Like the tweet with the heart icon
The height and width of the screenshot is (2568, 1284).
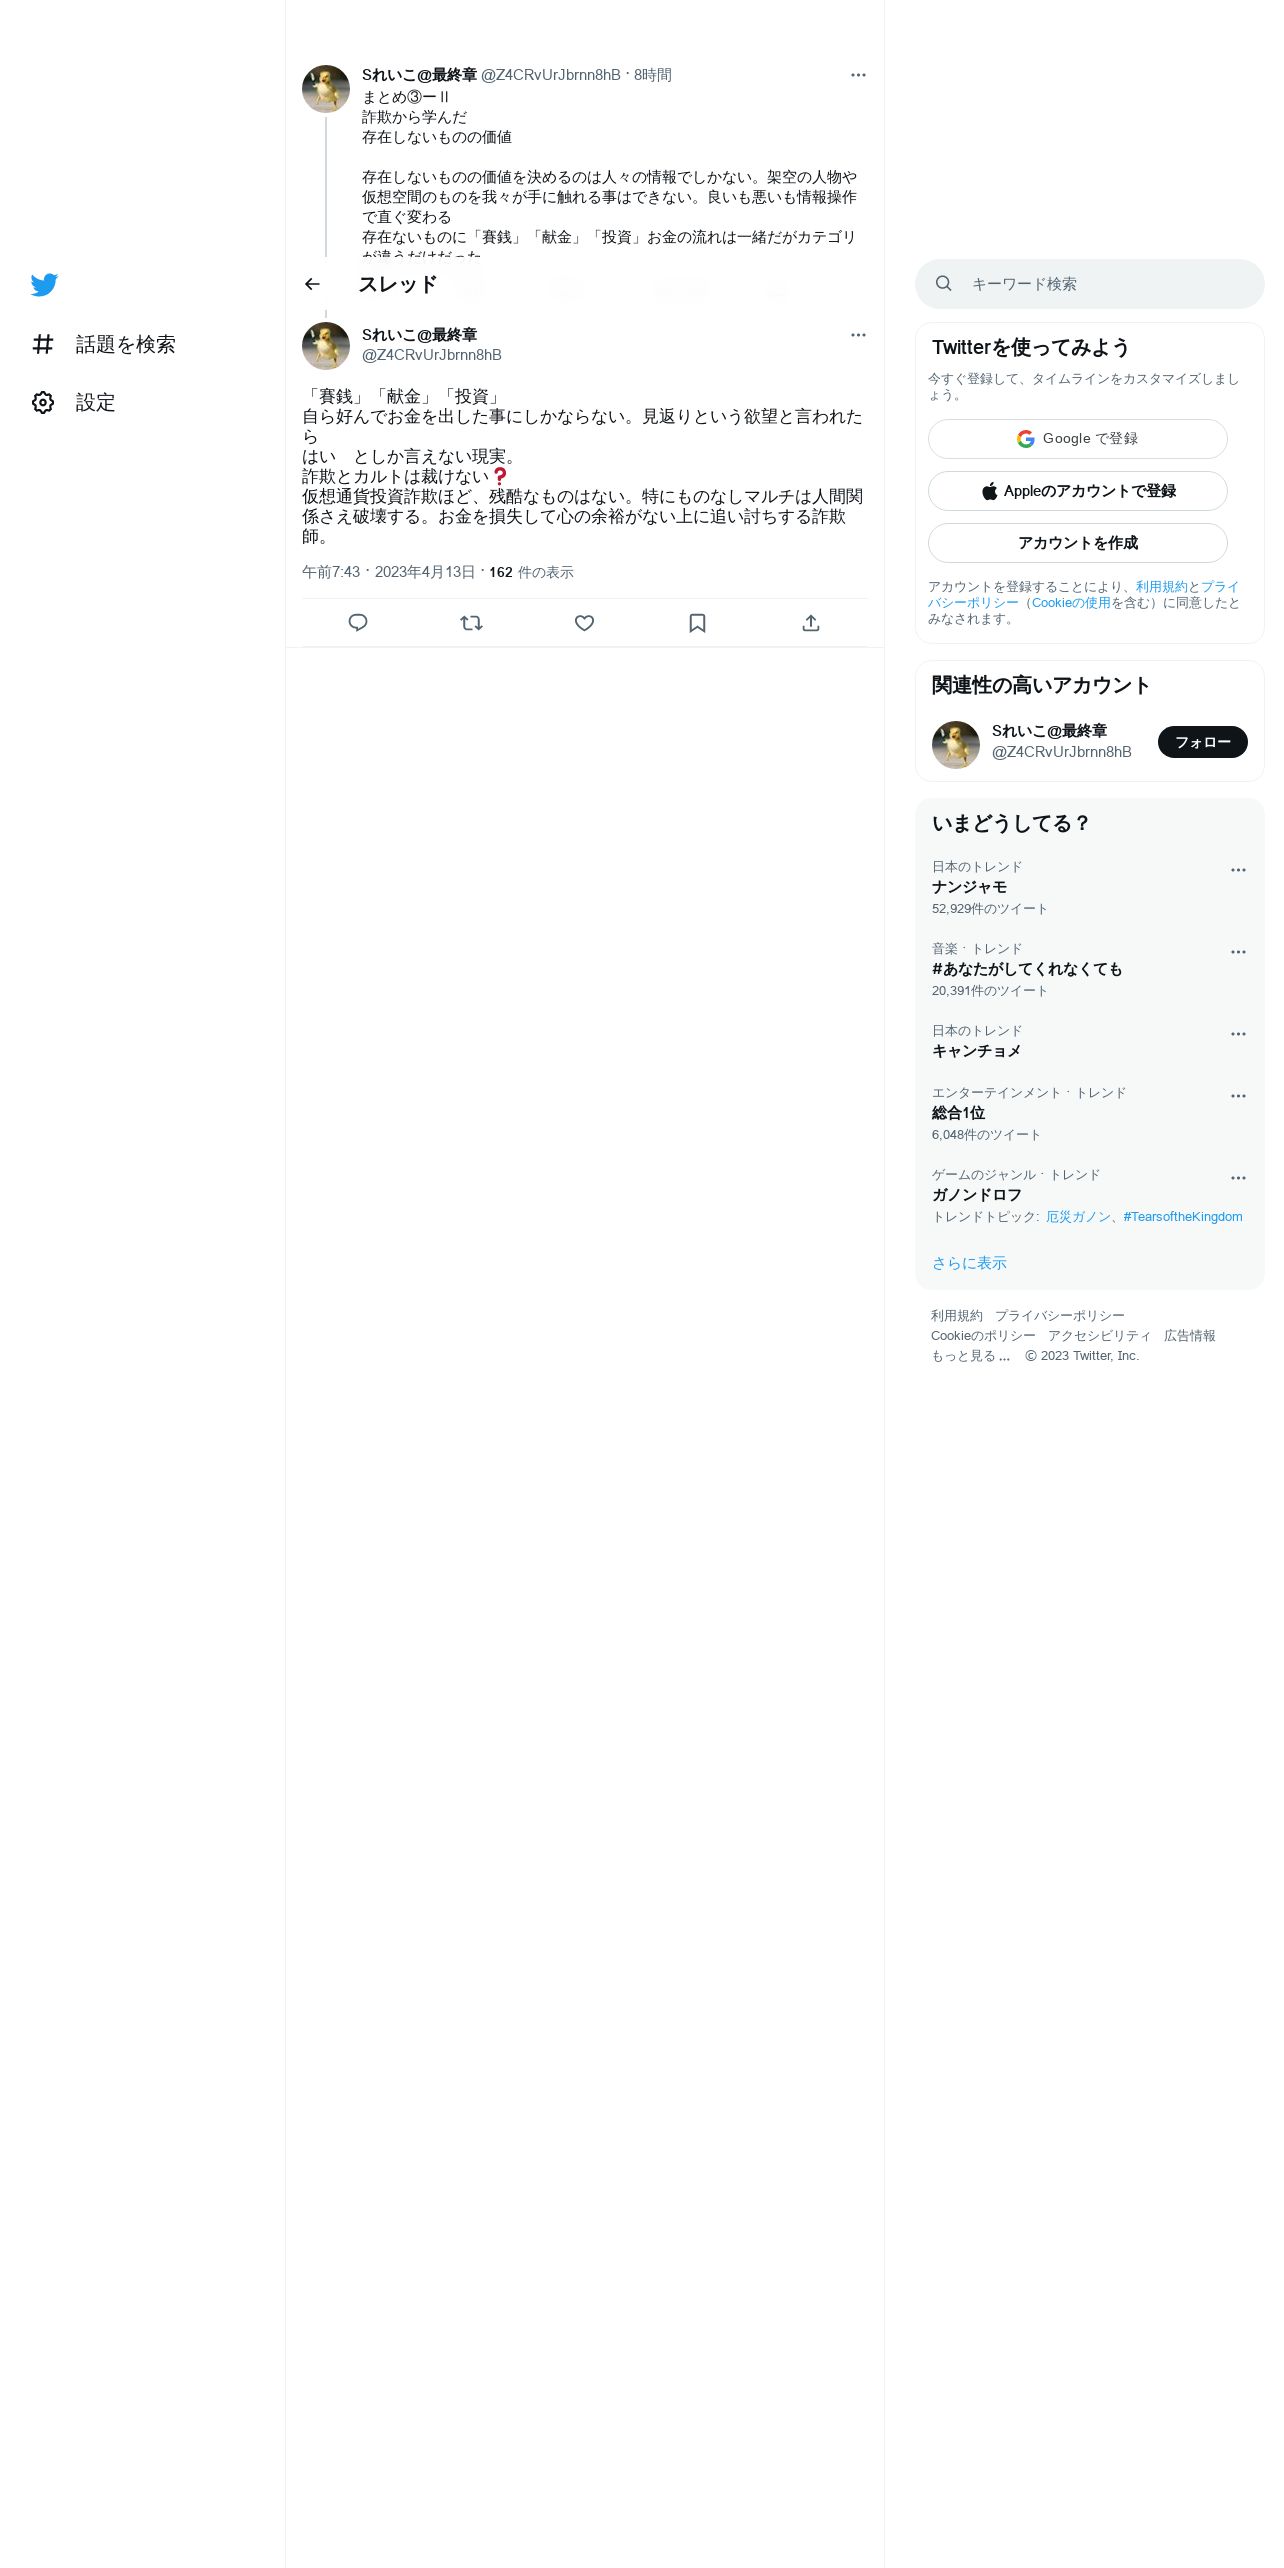(585, 623)
